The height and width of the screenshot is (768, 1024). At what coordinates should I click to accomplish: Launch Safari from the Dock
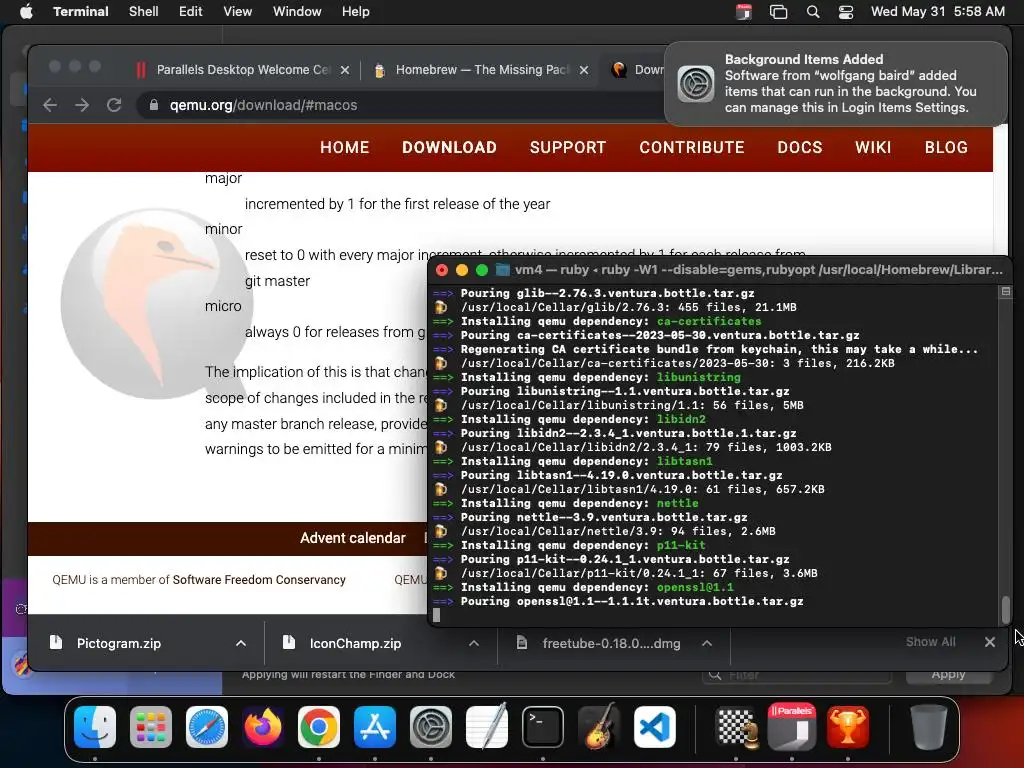[207, 727]
